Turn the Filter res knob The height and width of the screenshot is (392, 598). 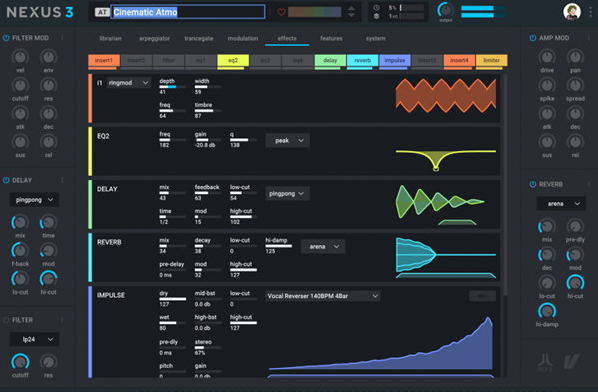[48, 362]
